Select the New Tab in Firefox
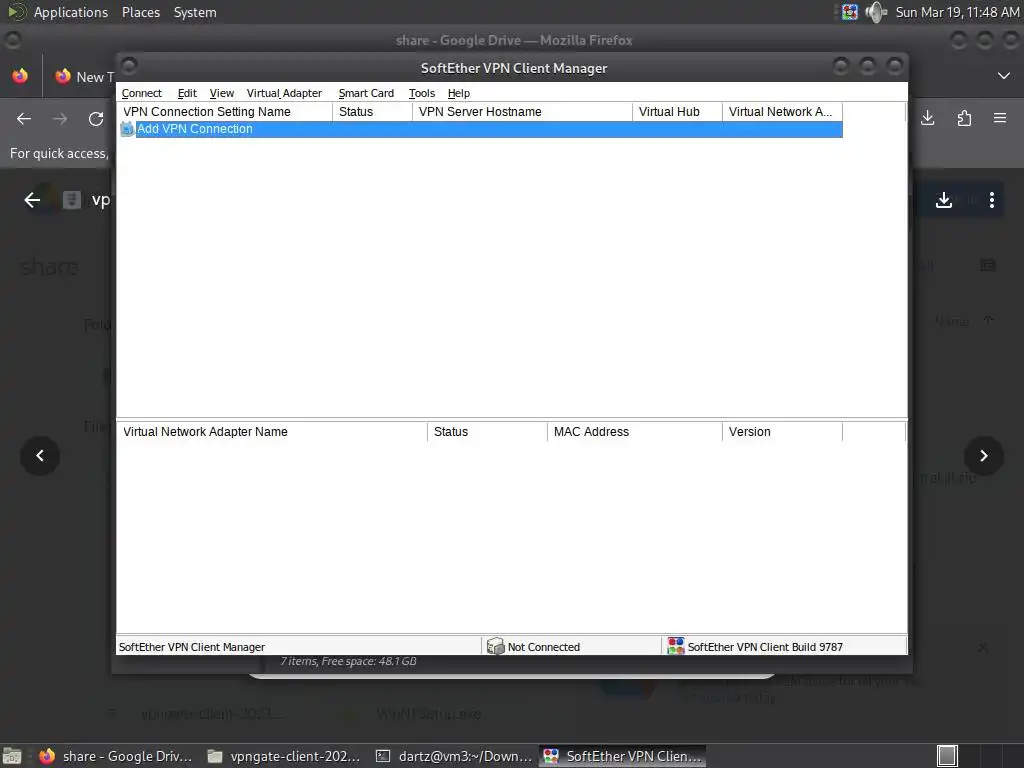The width and height of the screenshot is (1024, 768). click(84, 76)
